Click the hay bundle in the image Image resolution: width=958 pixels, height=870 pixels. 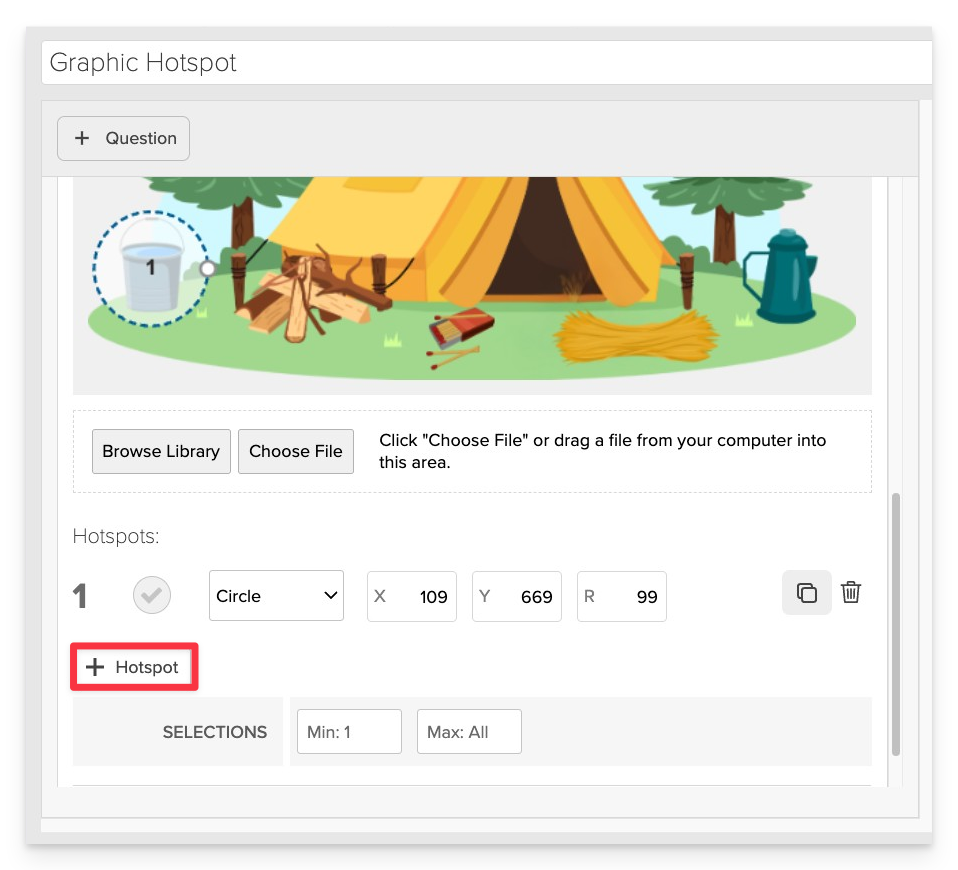tap(636, 336)
